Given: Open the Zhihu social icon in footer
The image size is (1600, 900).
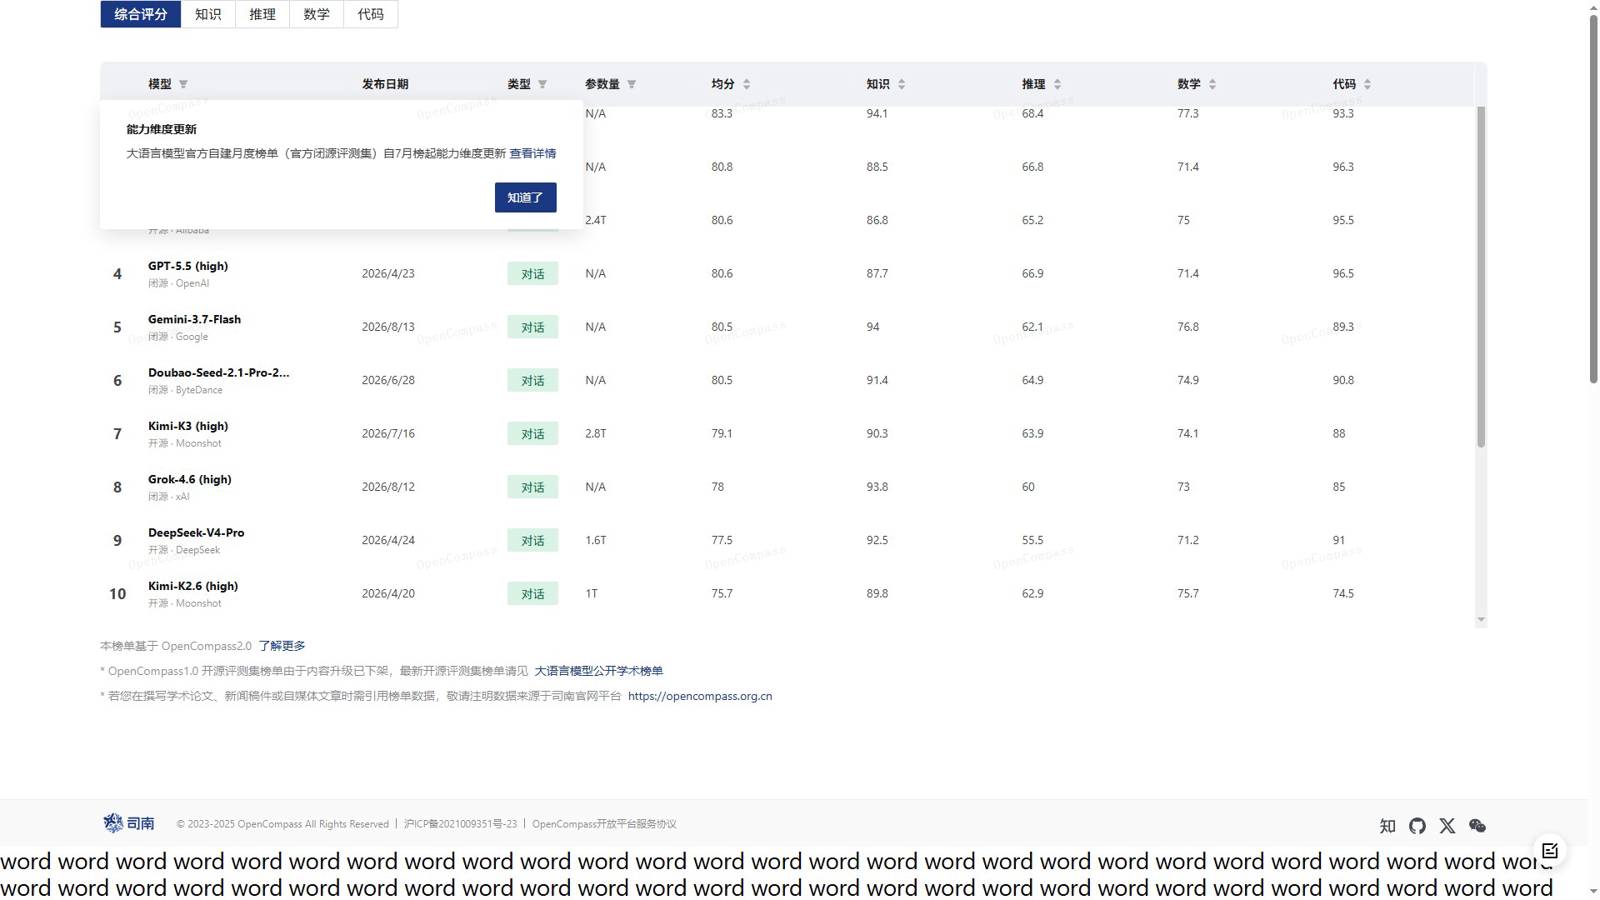Looking at the screenshot, I should click(x=1387, y=826).
